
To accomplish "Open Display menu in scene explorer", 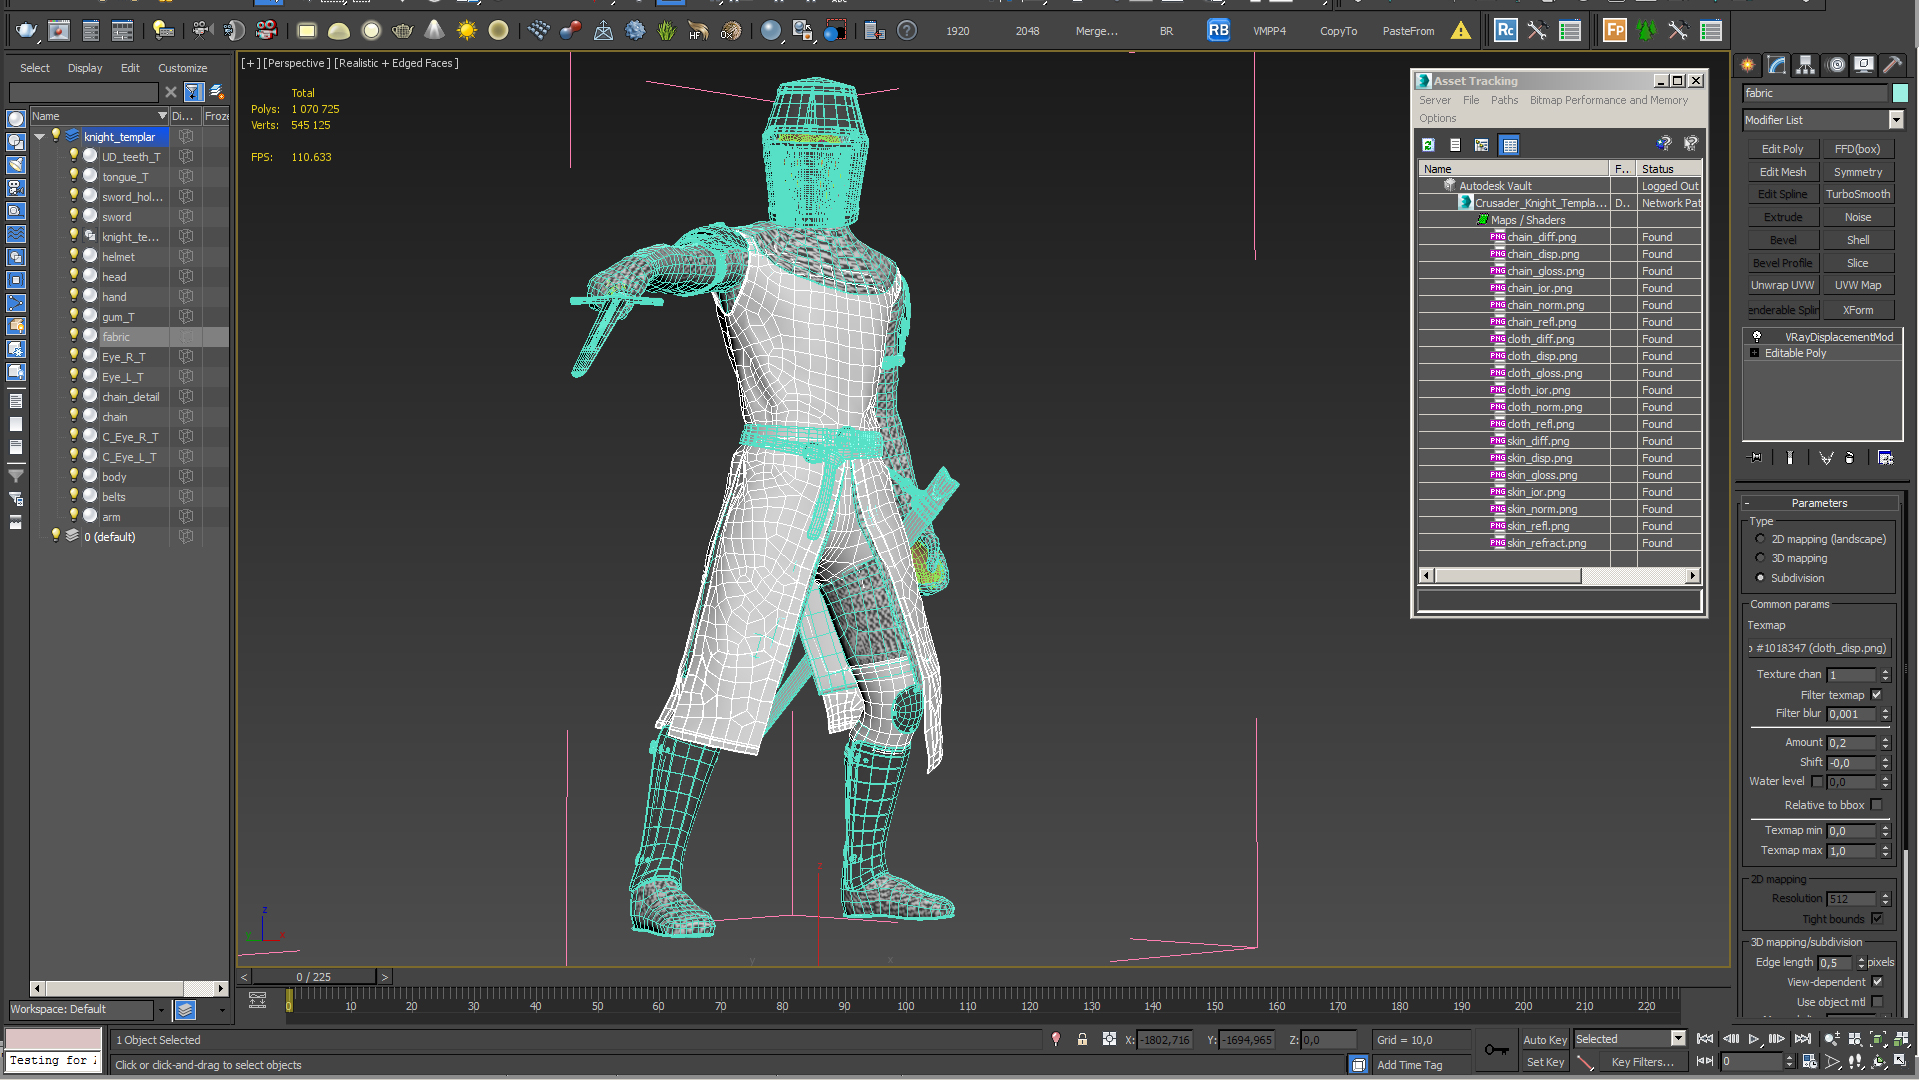I will coord(85,68).
